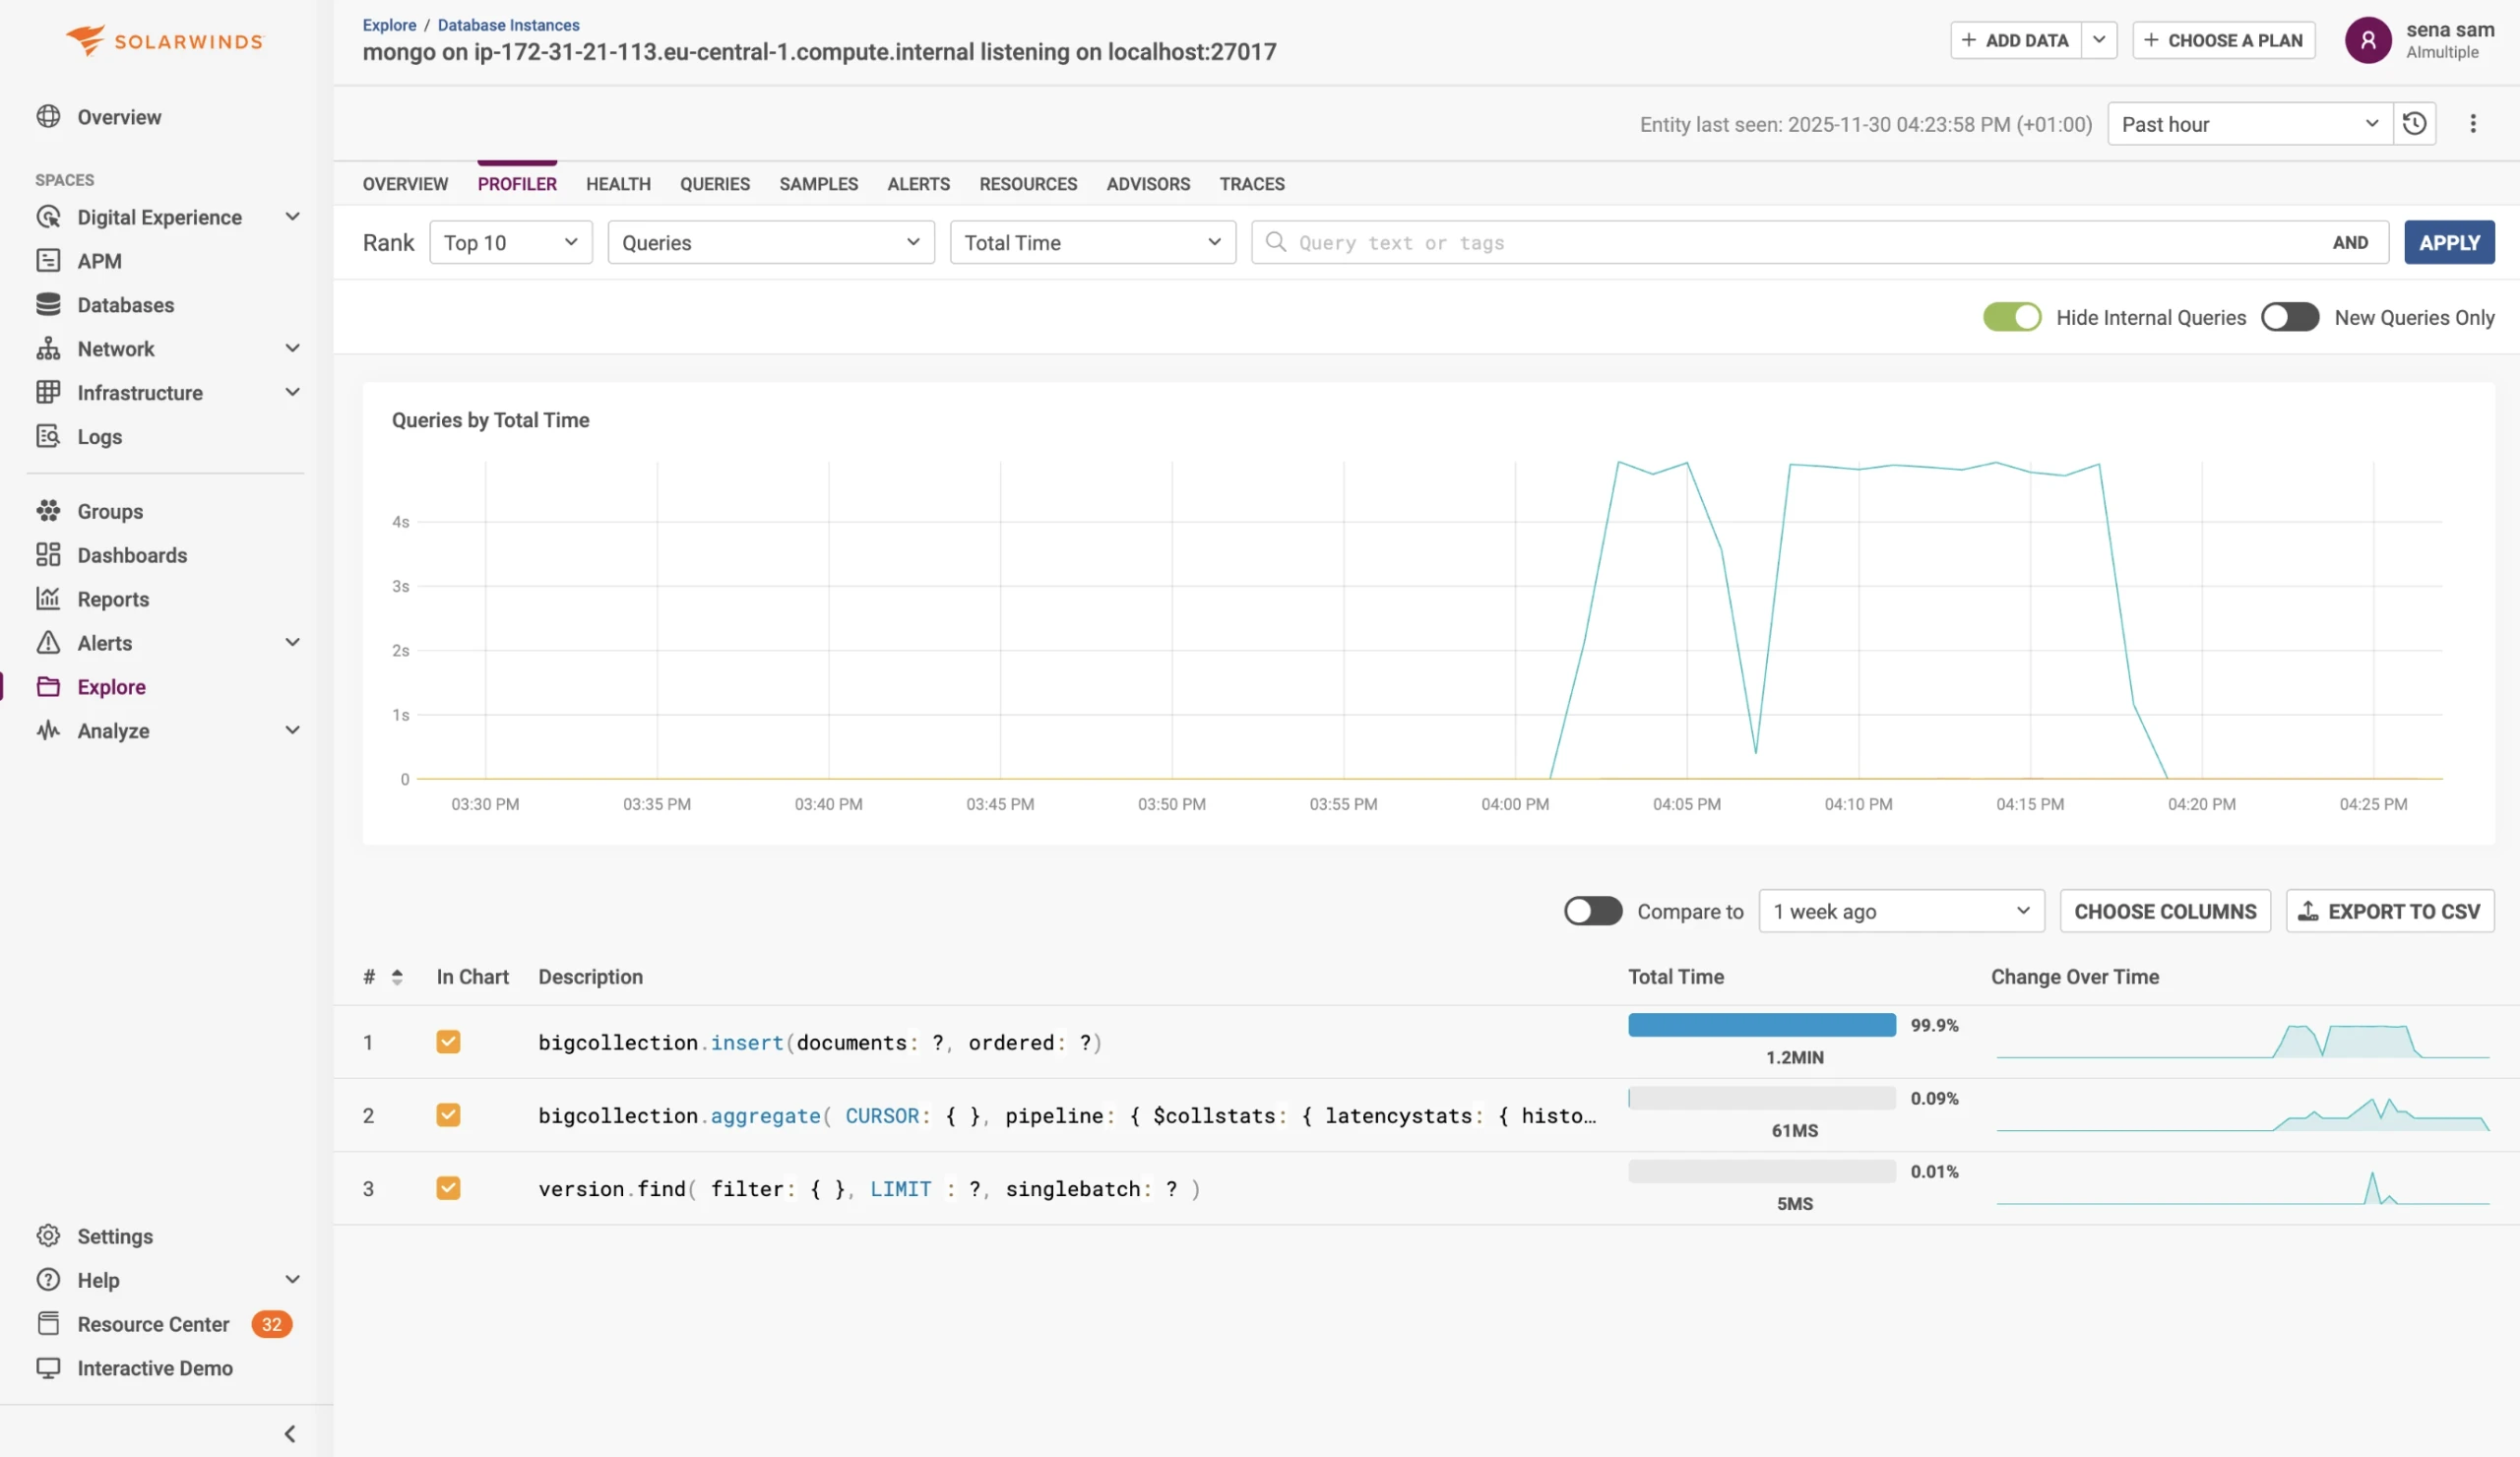Click the Choose Columns button
This screenshot has height=1457, width=2520.
(2165, 911)
